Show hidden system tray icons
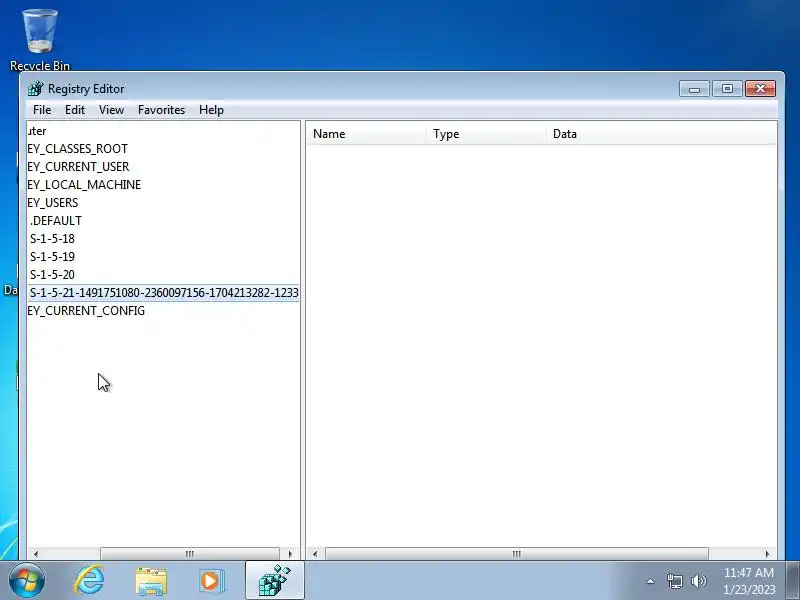The width and height of the screenshot is (800, 600). 651,581
